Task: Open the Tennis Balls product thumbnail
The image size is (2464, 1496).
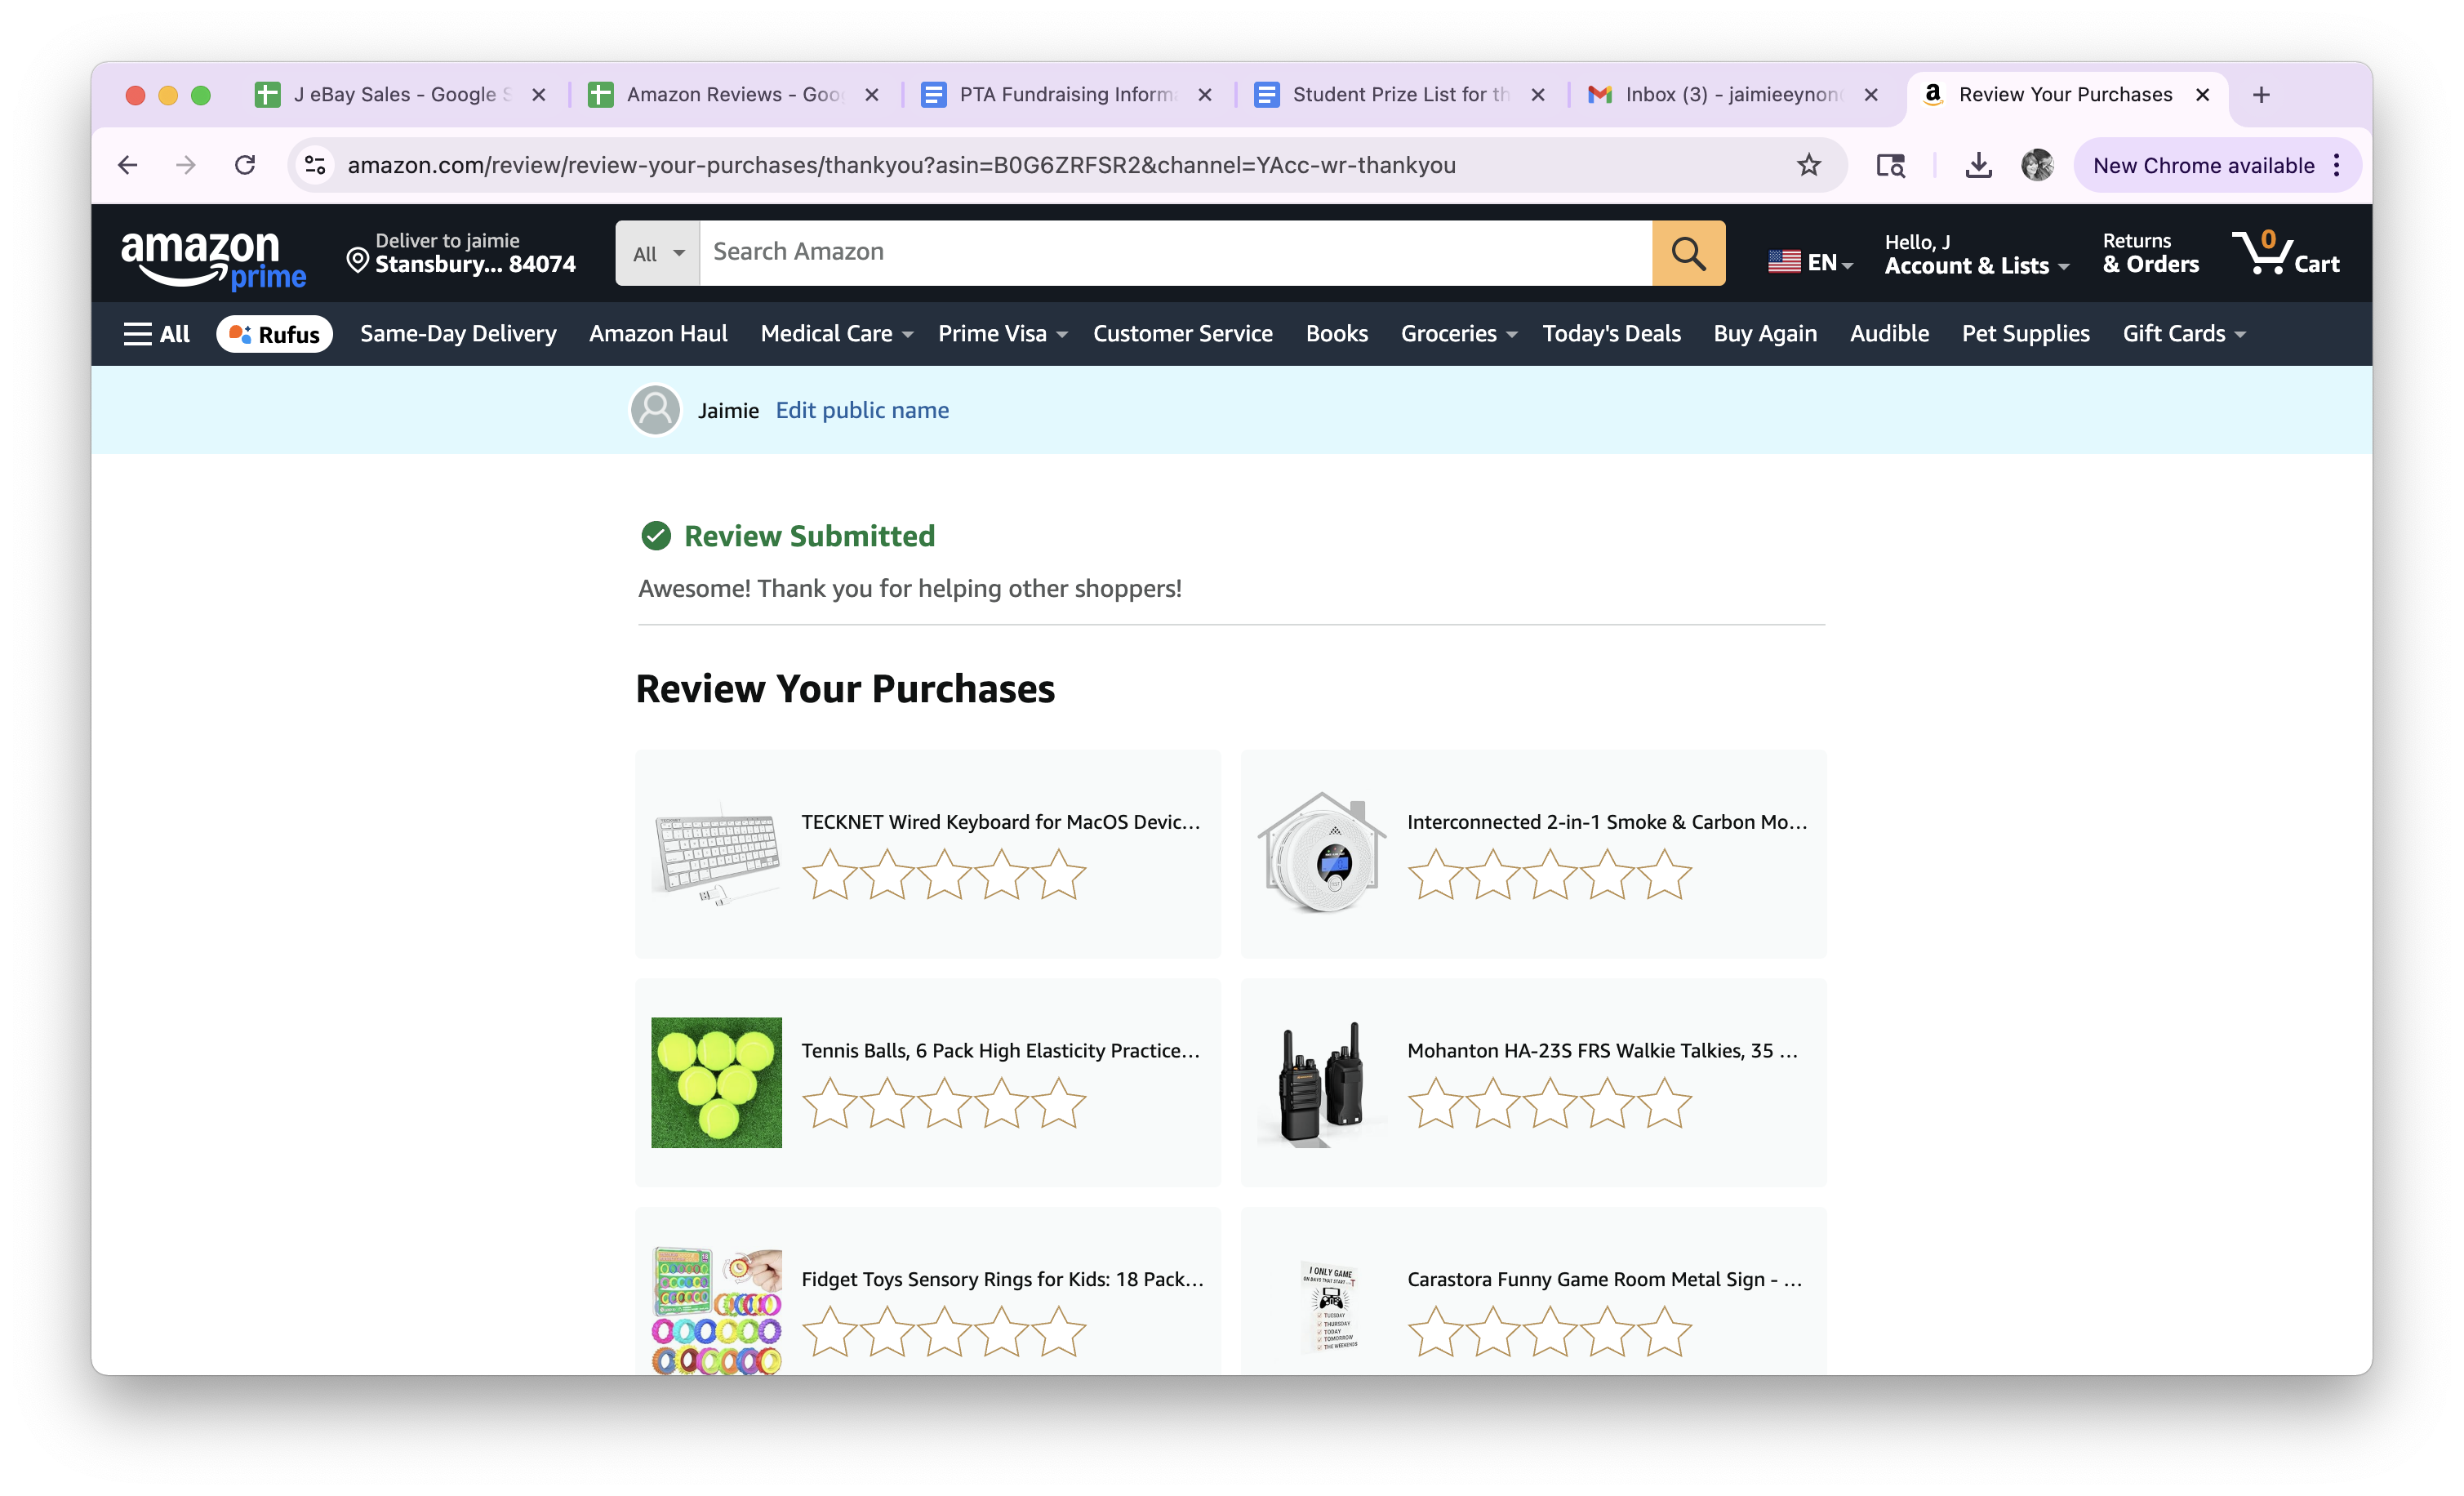Action: tap(716, 1082)
